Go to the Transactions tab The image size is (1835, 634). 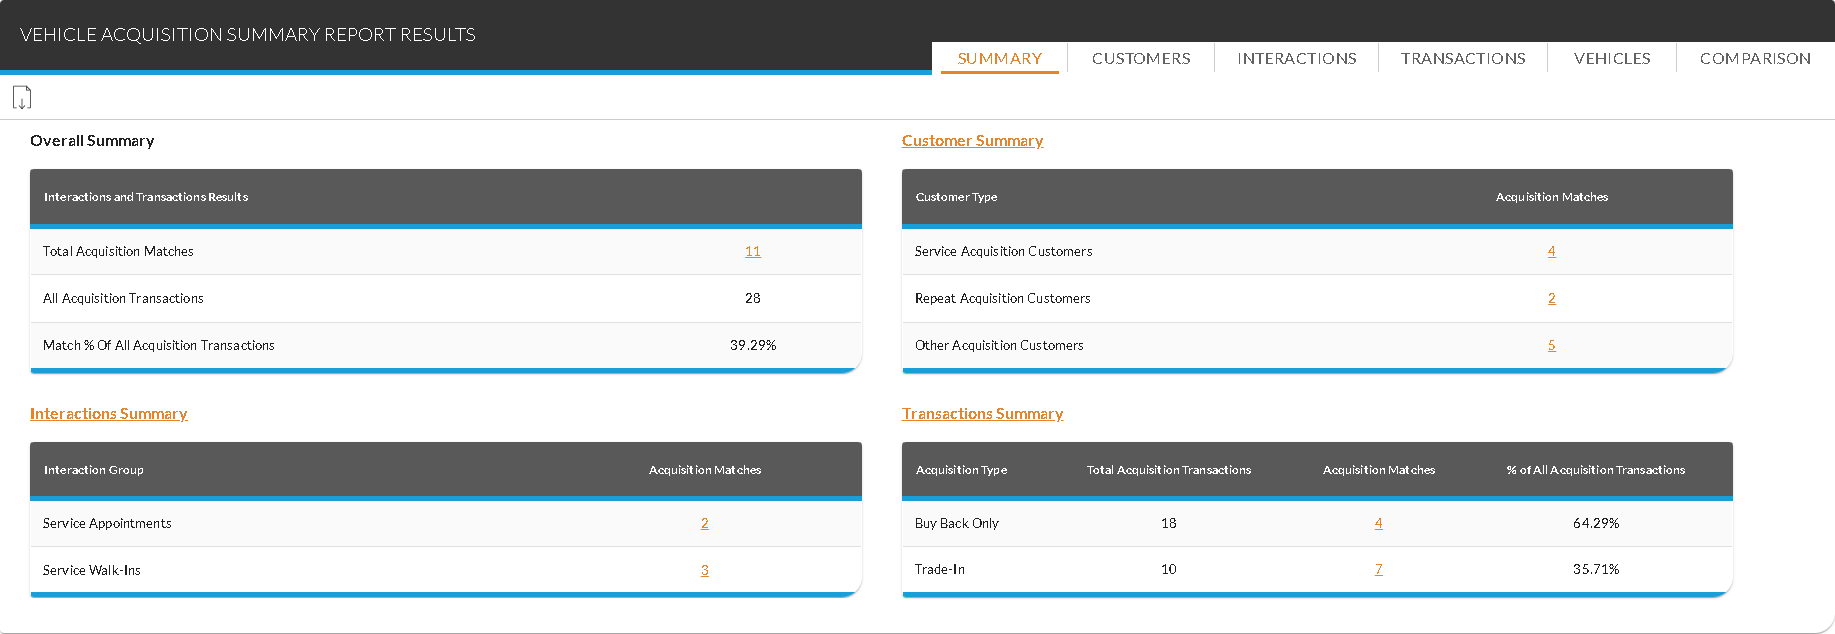click(x=1462, y=59)
